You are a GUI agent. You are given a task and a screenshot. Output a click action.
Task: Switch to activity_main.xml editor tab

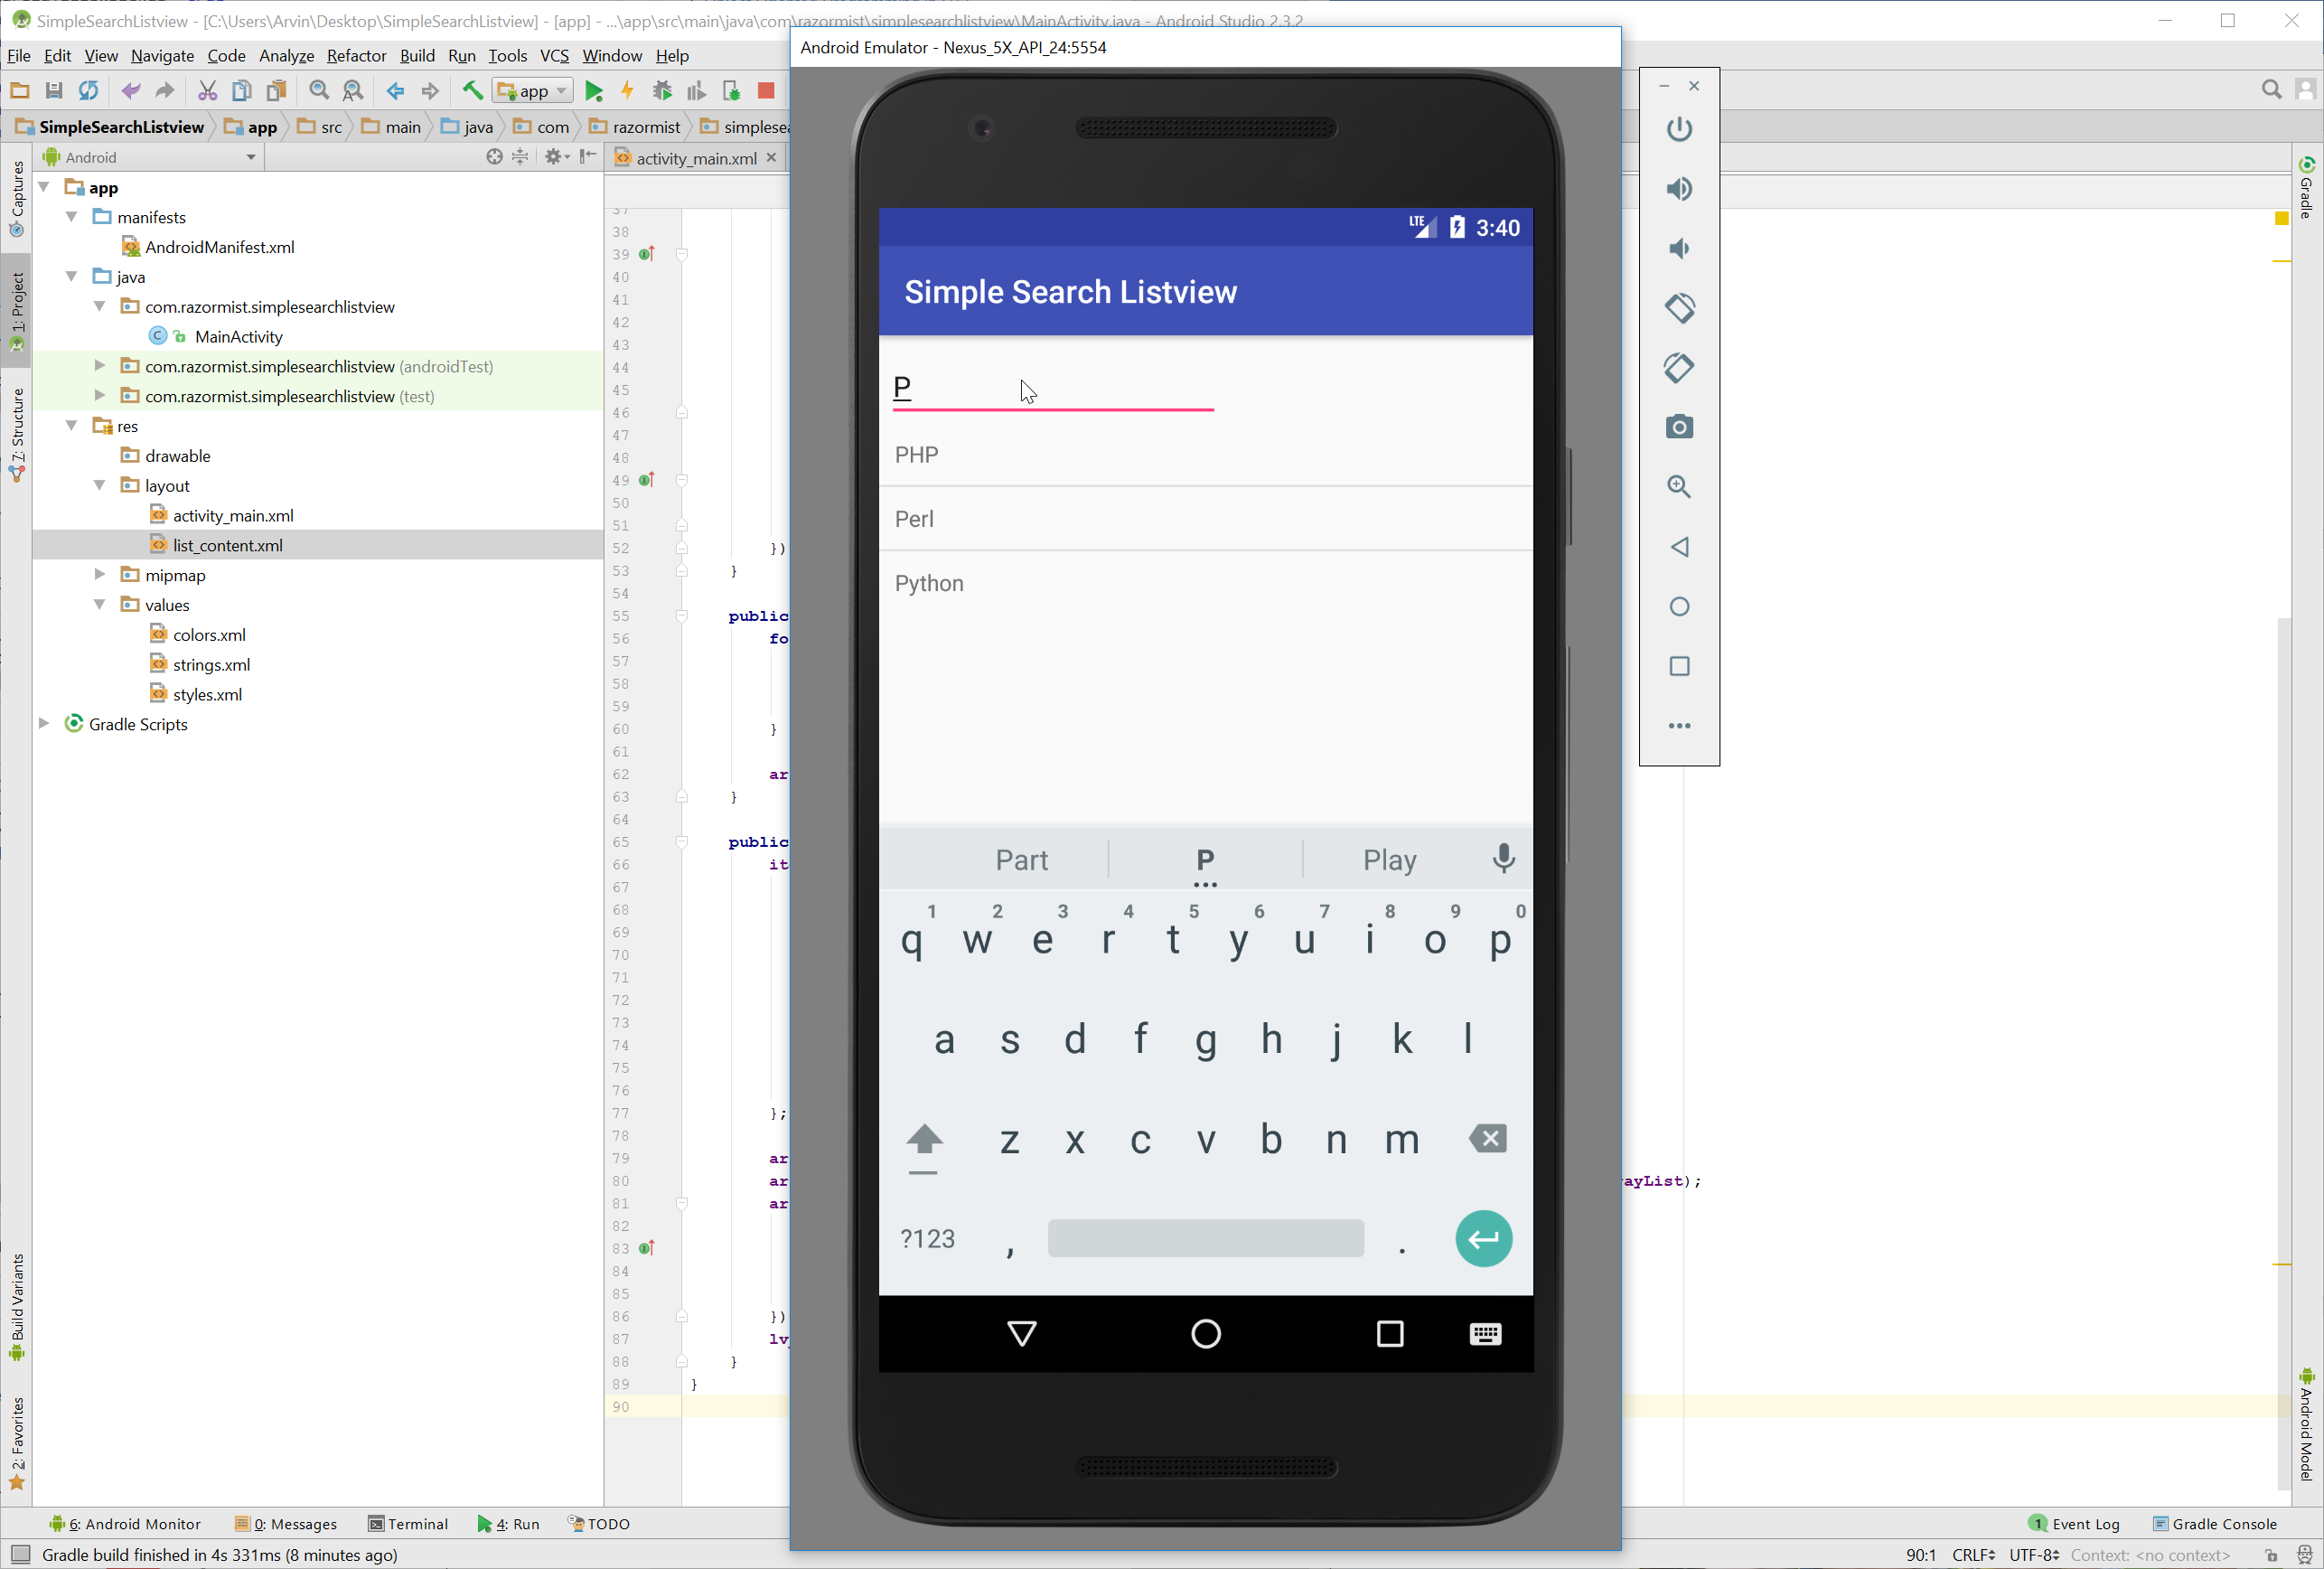coord(696,158)
